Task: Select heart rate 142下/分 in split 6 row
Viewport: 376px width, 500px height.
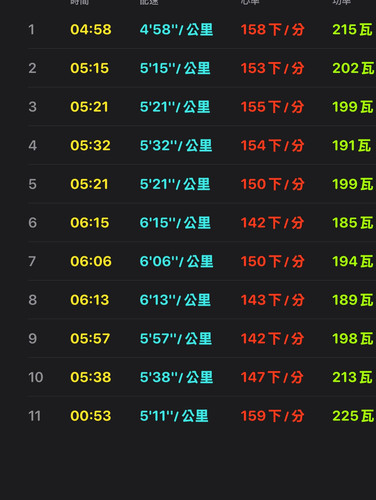Action: 272,223
